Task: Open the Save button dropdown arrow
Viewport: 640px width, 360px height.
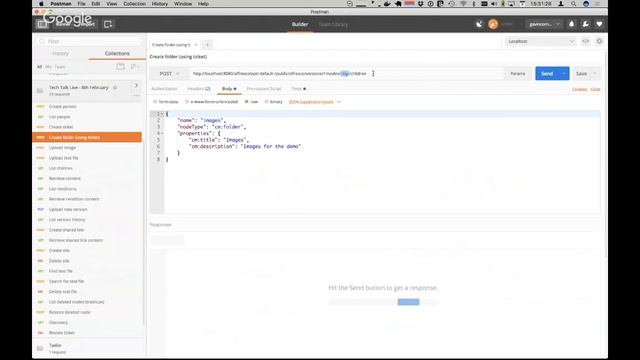Action: 595,73
